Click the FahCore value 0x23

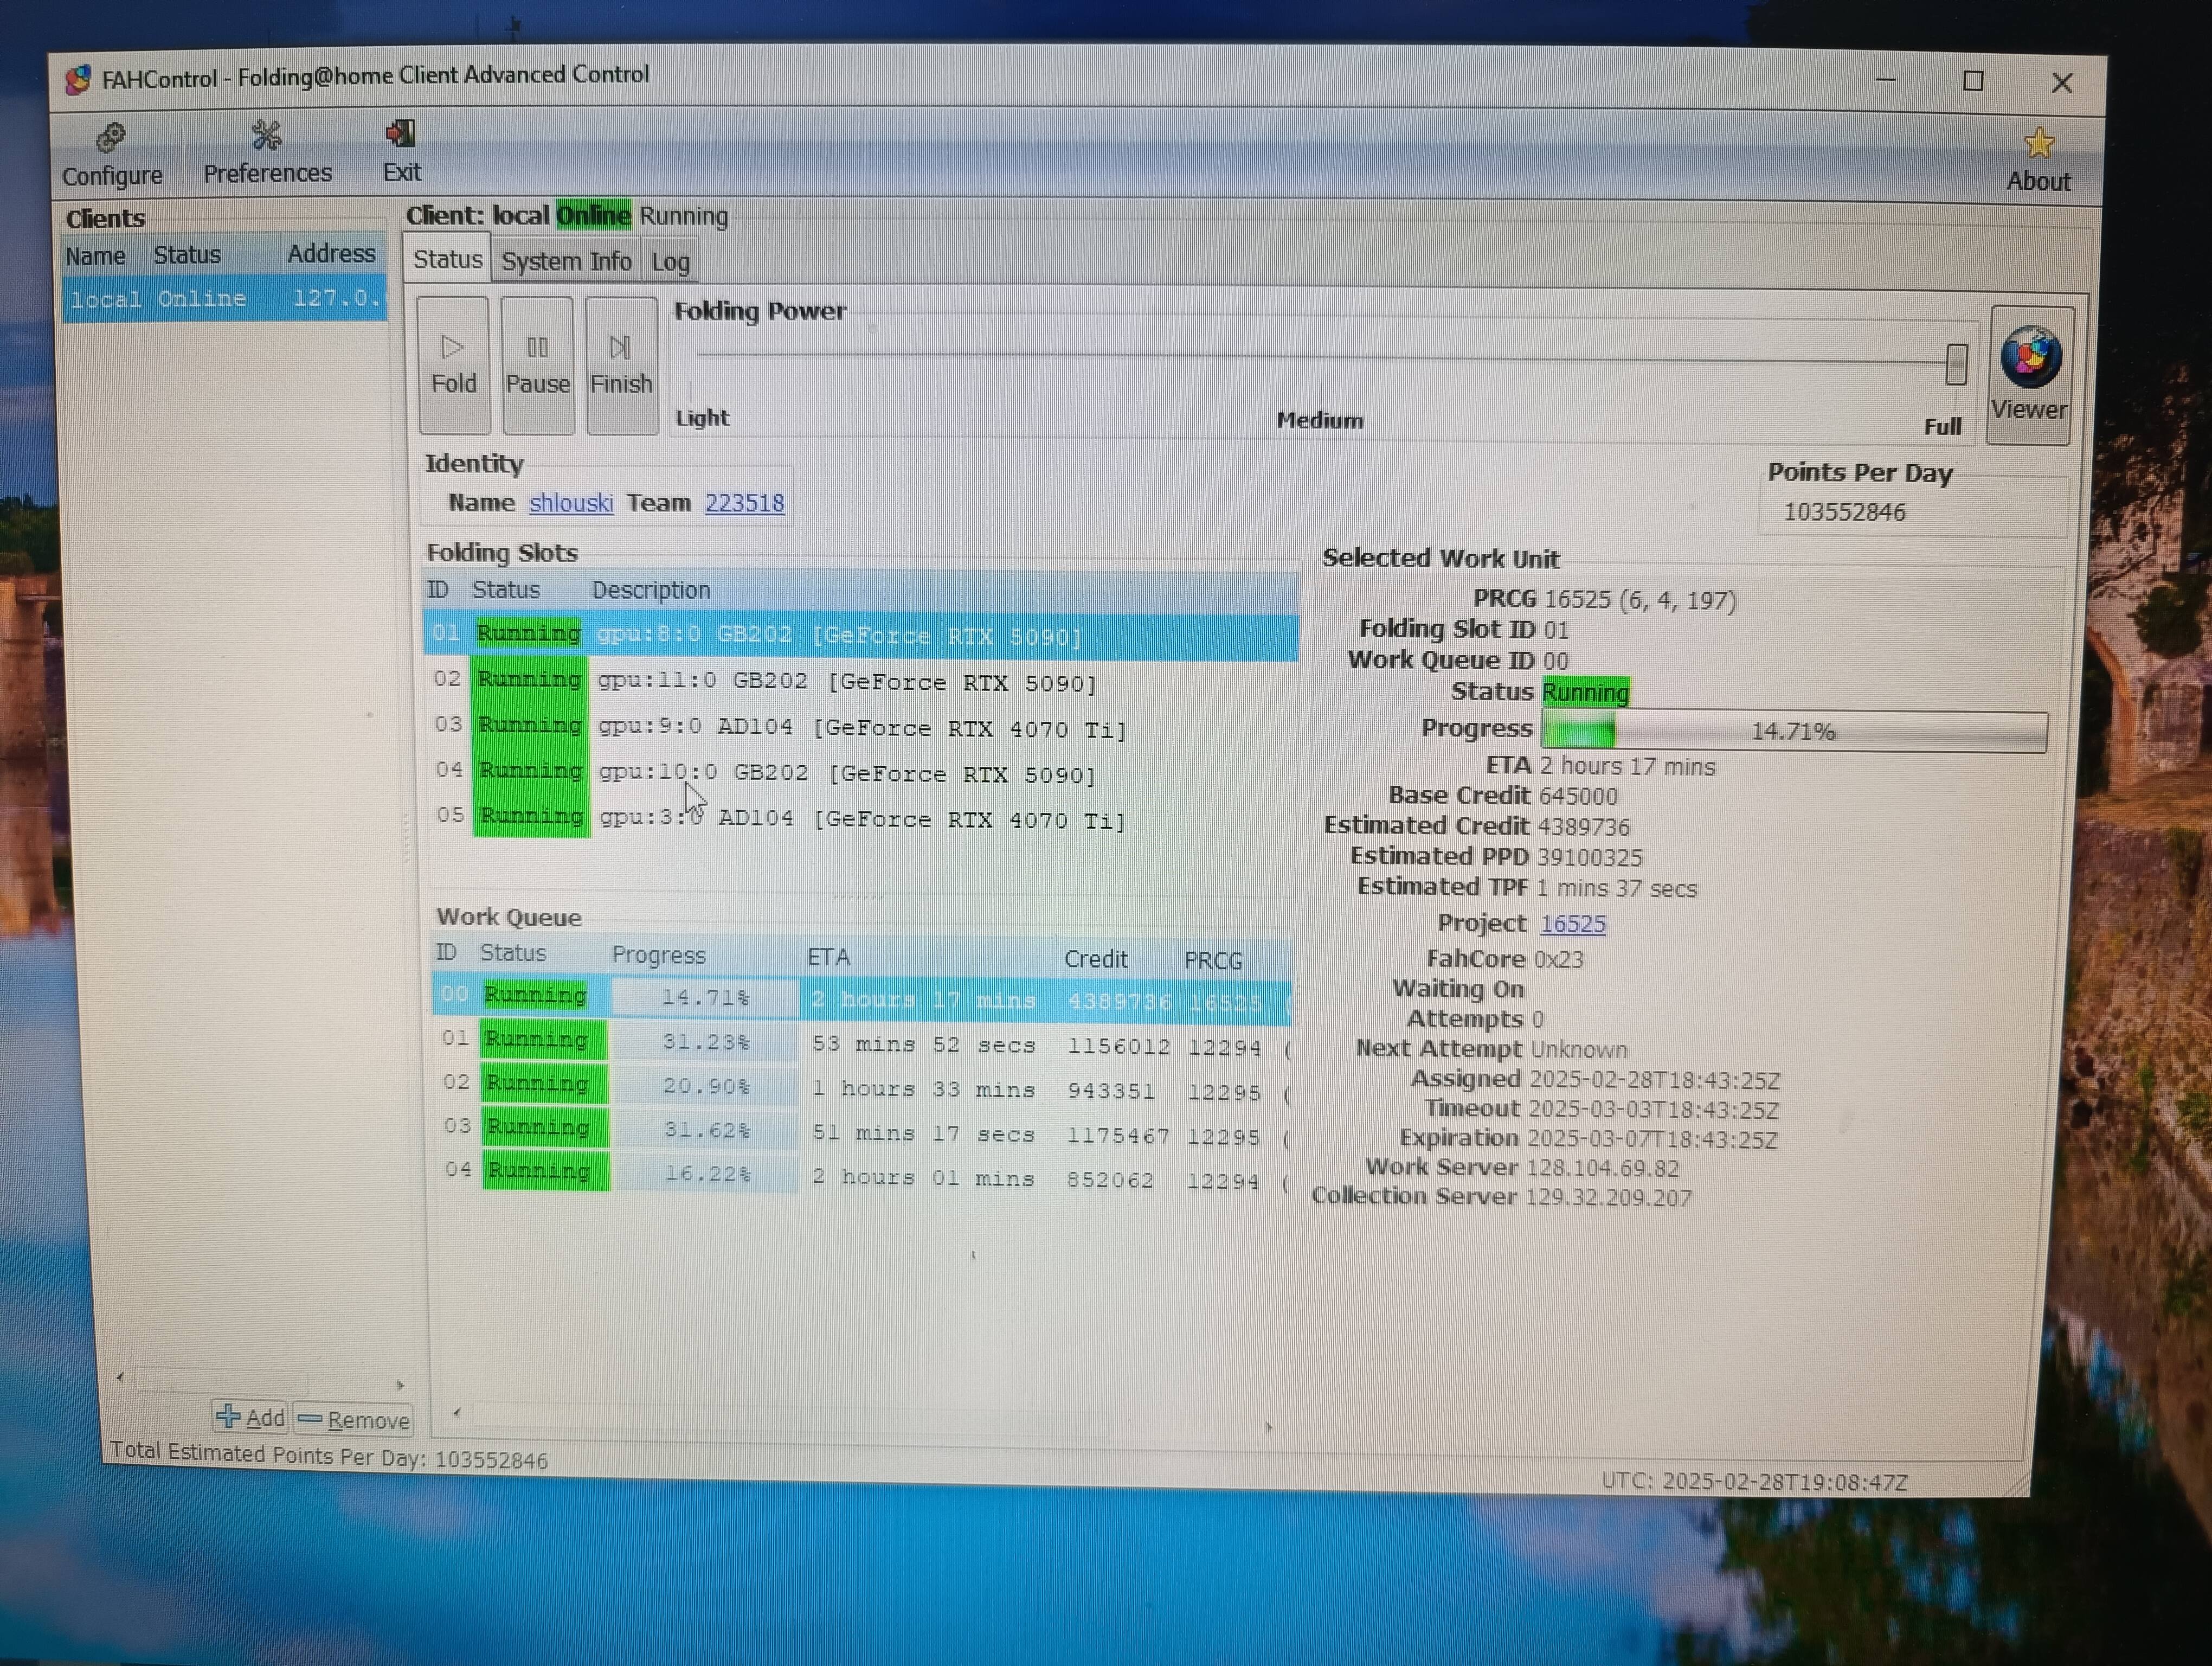coord(1558,959)
